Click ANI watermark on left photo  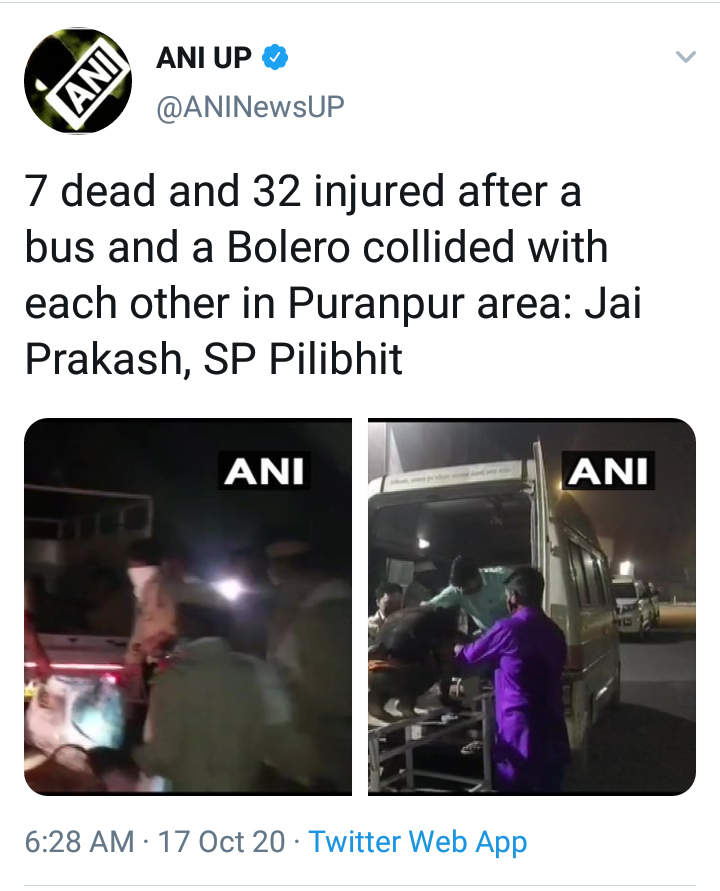pos(264,471)
